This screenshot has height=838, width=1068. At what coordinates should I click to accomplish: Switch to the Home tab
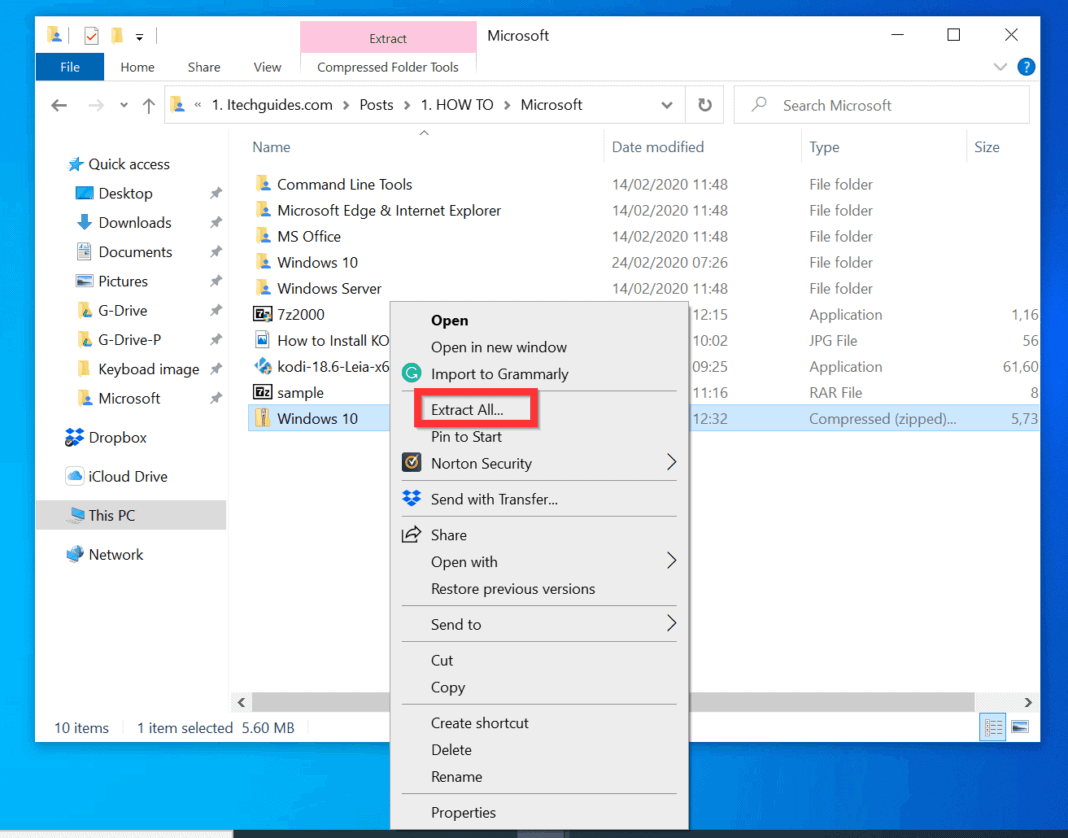137,67
